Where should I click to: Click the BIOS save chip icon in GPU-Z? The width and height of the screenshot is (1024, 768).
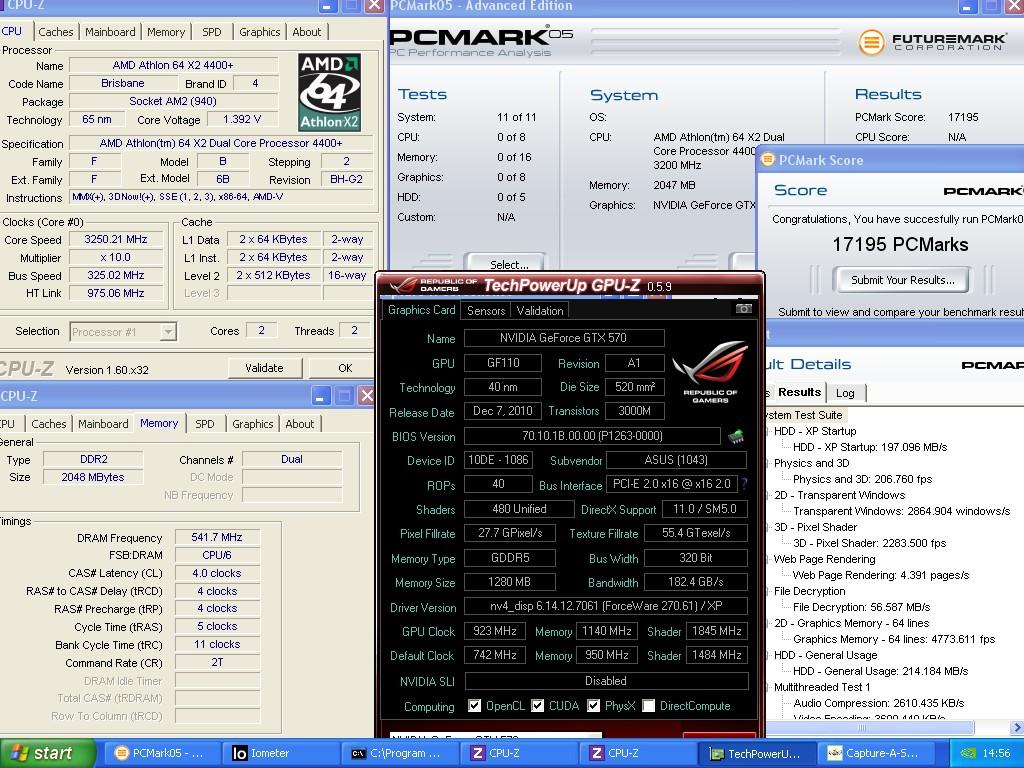pos(736,436)
